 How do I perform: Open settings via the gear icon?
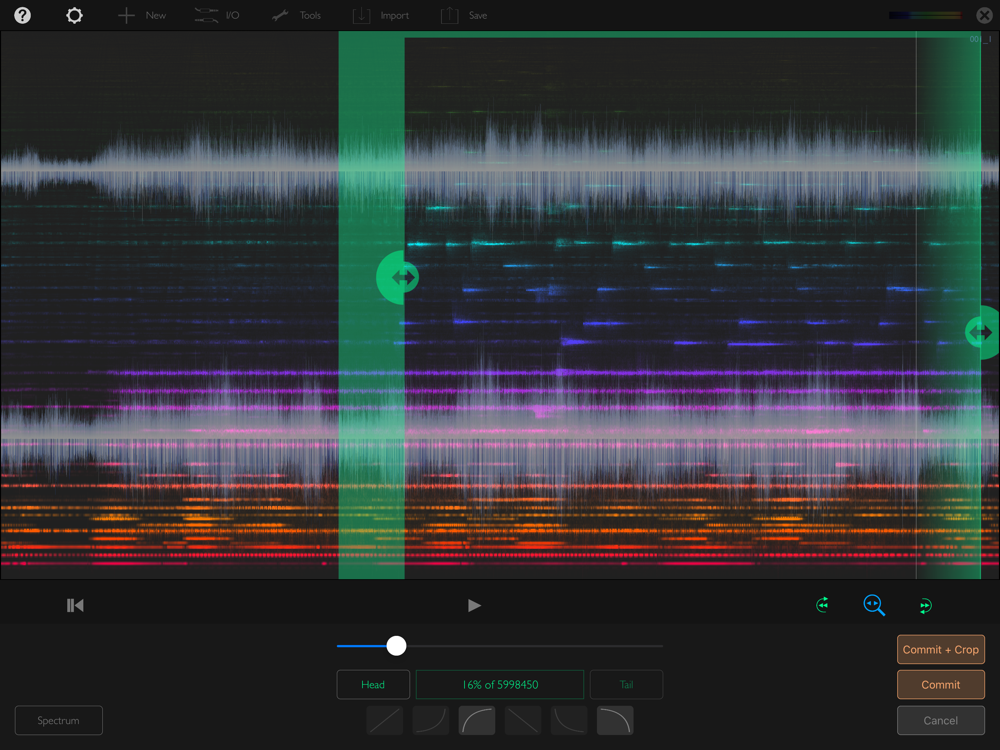[74, 16]
